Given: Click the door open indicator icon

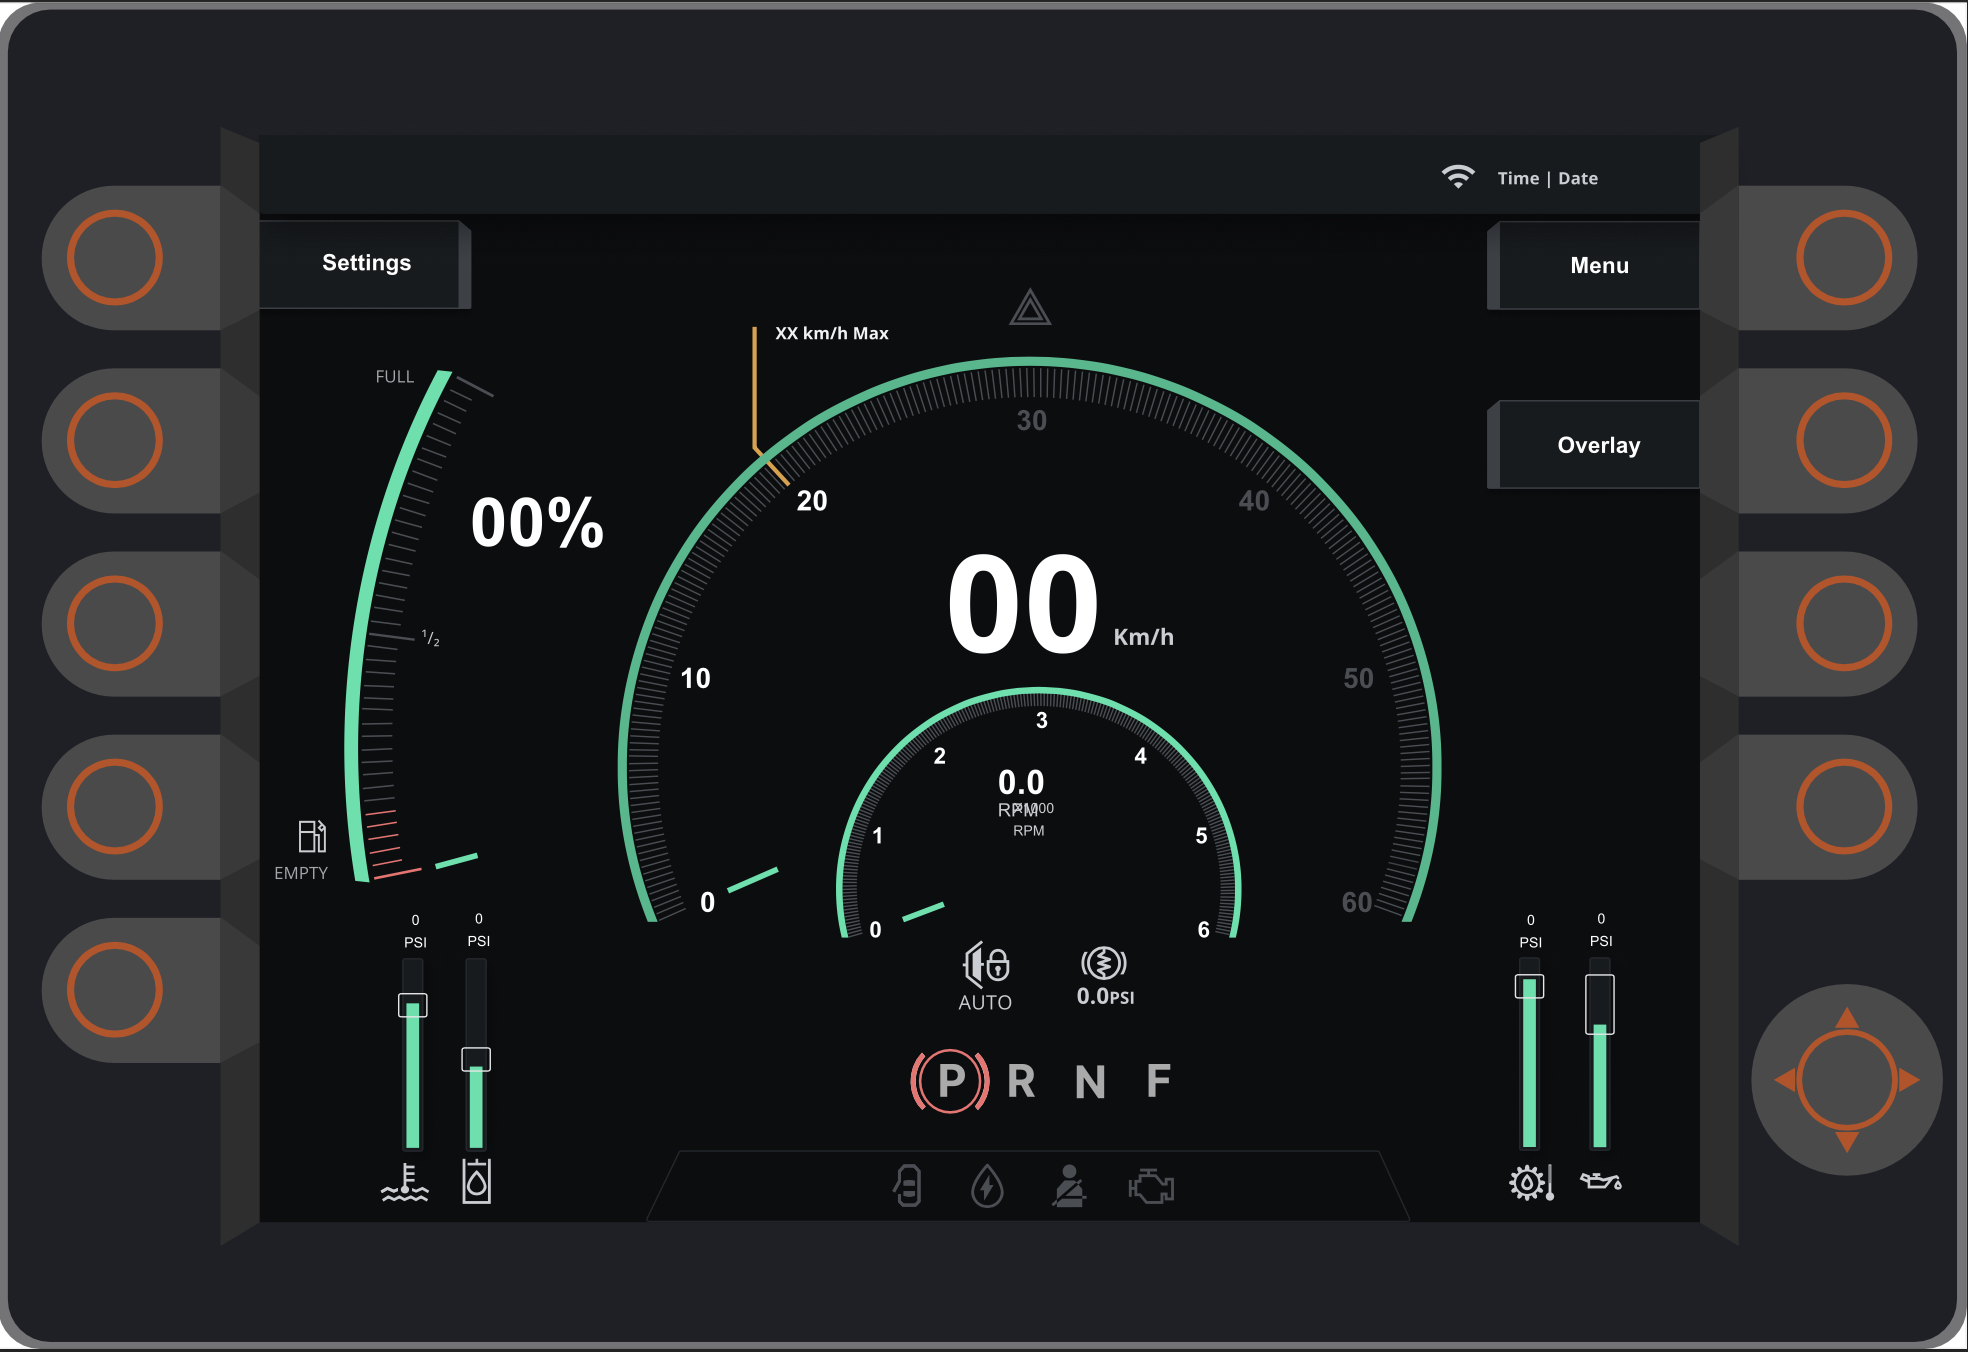Looking at the screenshot, I should [907, 1187].
